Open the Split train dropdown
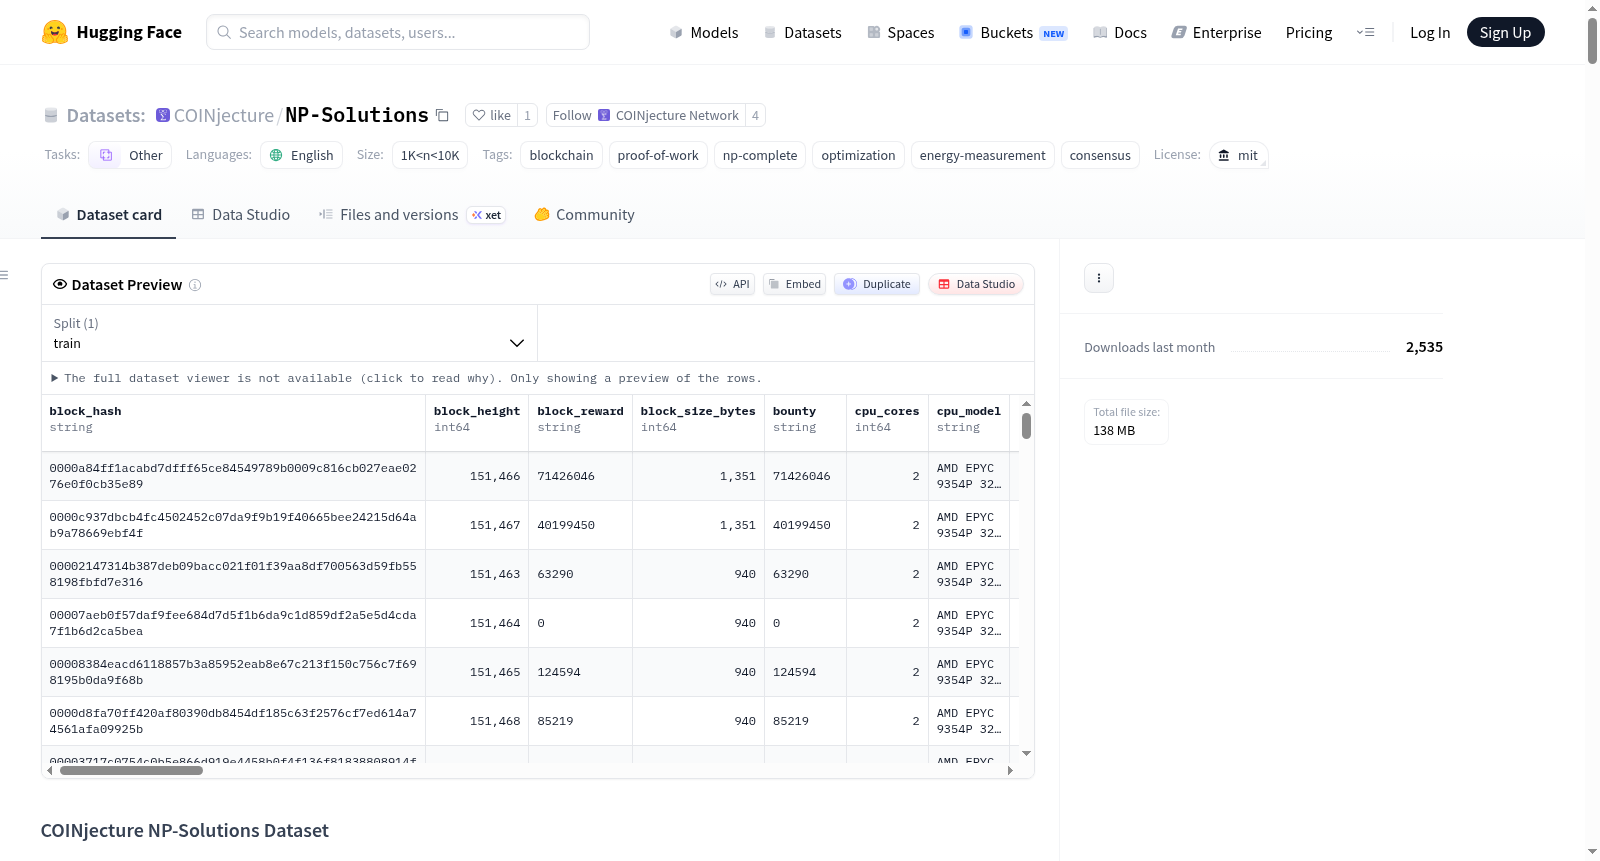Image resolution: width=1600 pixels, height=861 pixels. click(289, 333)
